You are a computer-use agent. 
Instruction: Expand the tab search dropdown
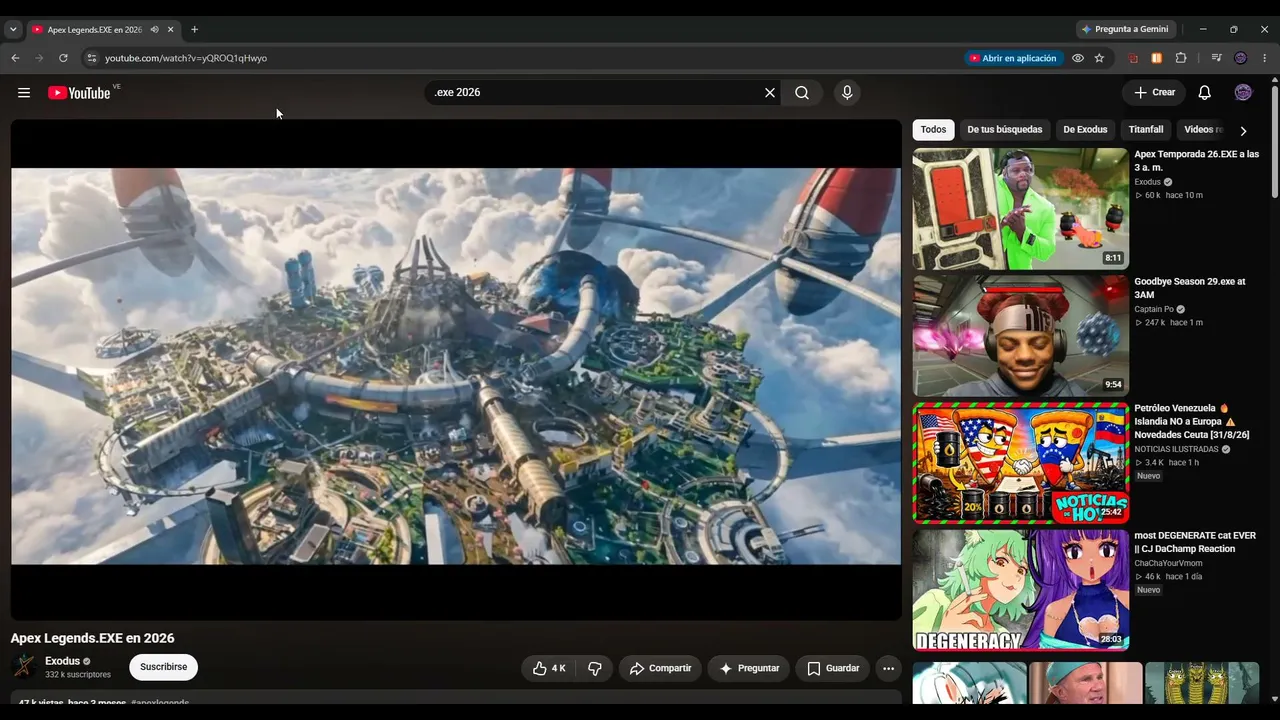pyautogui.click(x=13, y=30)
